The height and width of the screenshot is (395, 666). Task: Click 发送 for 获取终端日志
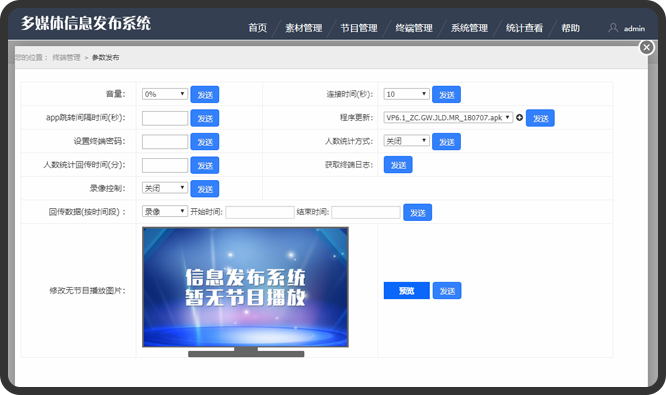click(398, 165)
